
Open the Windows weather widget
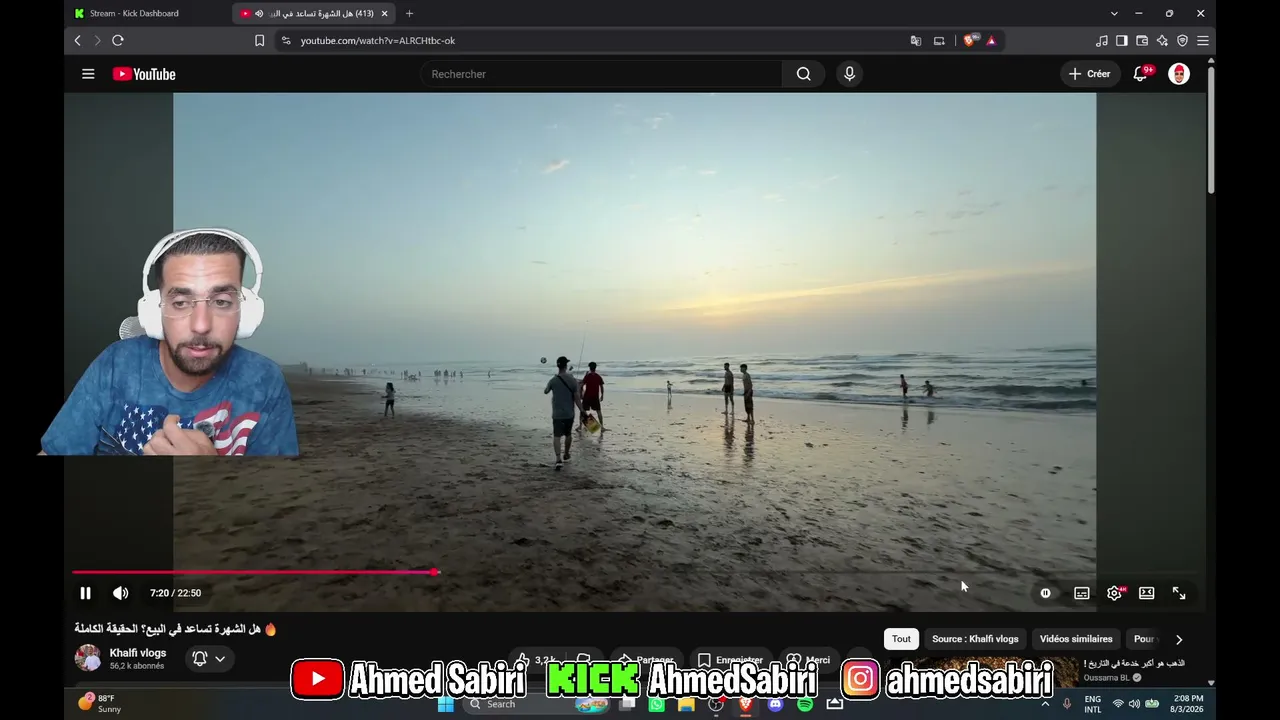(99, 703)
